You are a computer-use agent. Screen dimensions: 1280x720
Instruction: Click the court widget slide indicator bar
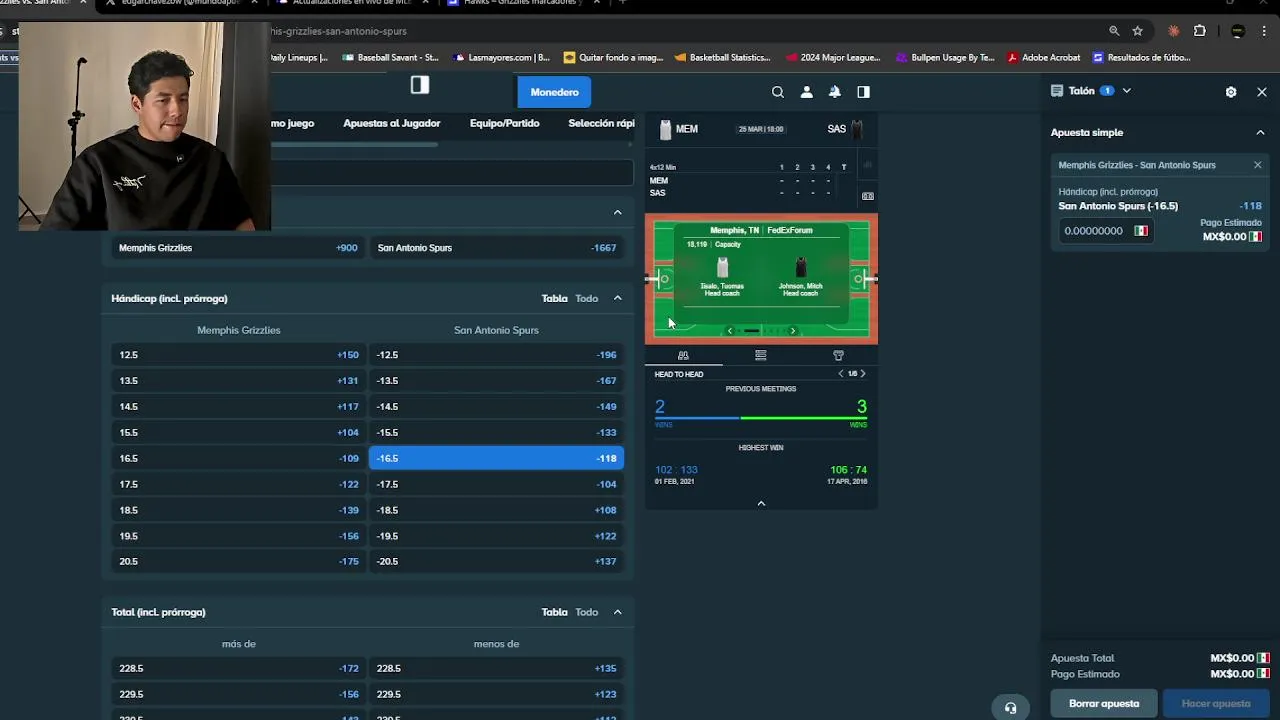coord(751,331)
